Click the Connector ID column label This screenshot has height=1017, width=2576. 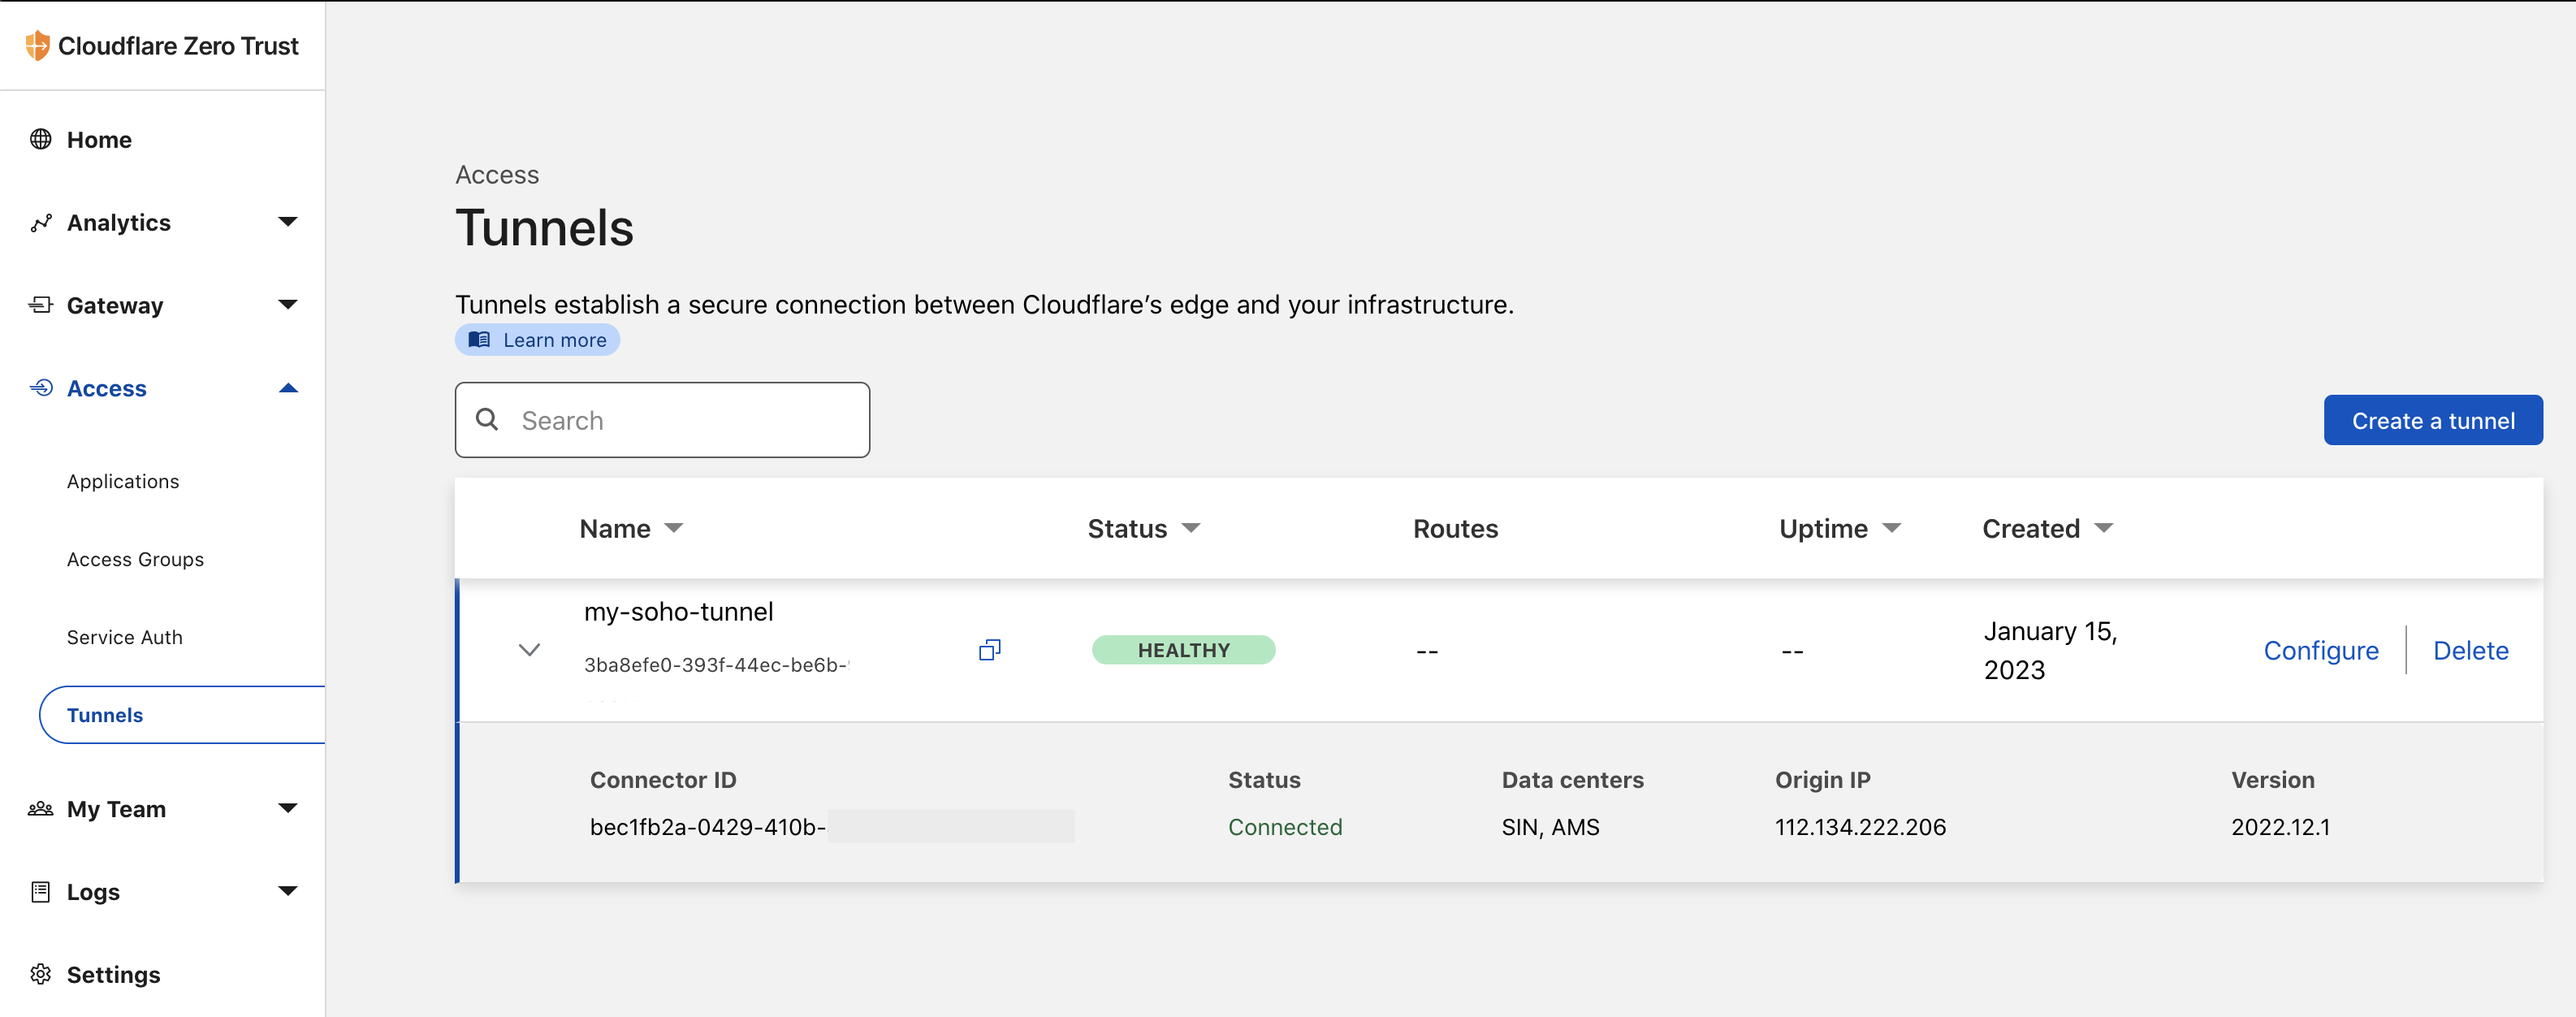click(663, 779)
